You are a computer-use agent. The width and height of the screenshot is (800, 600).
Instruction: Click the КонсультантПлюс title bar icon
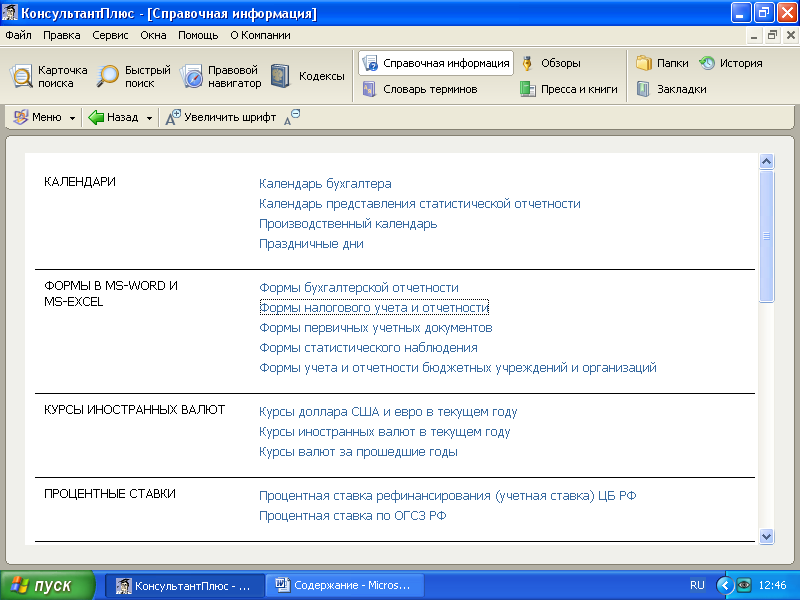pos(9,12)
